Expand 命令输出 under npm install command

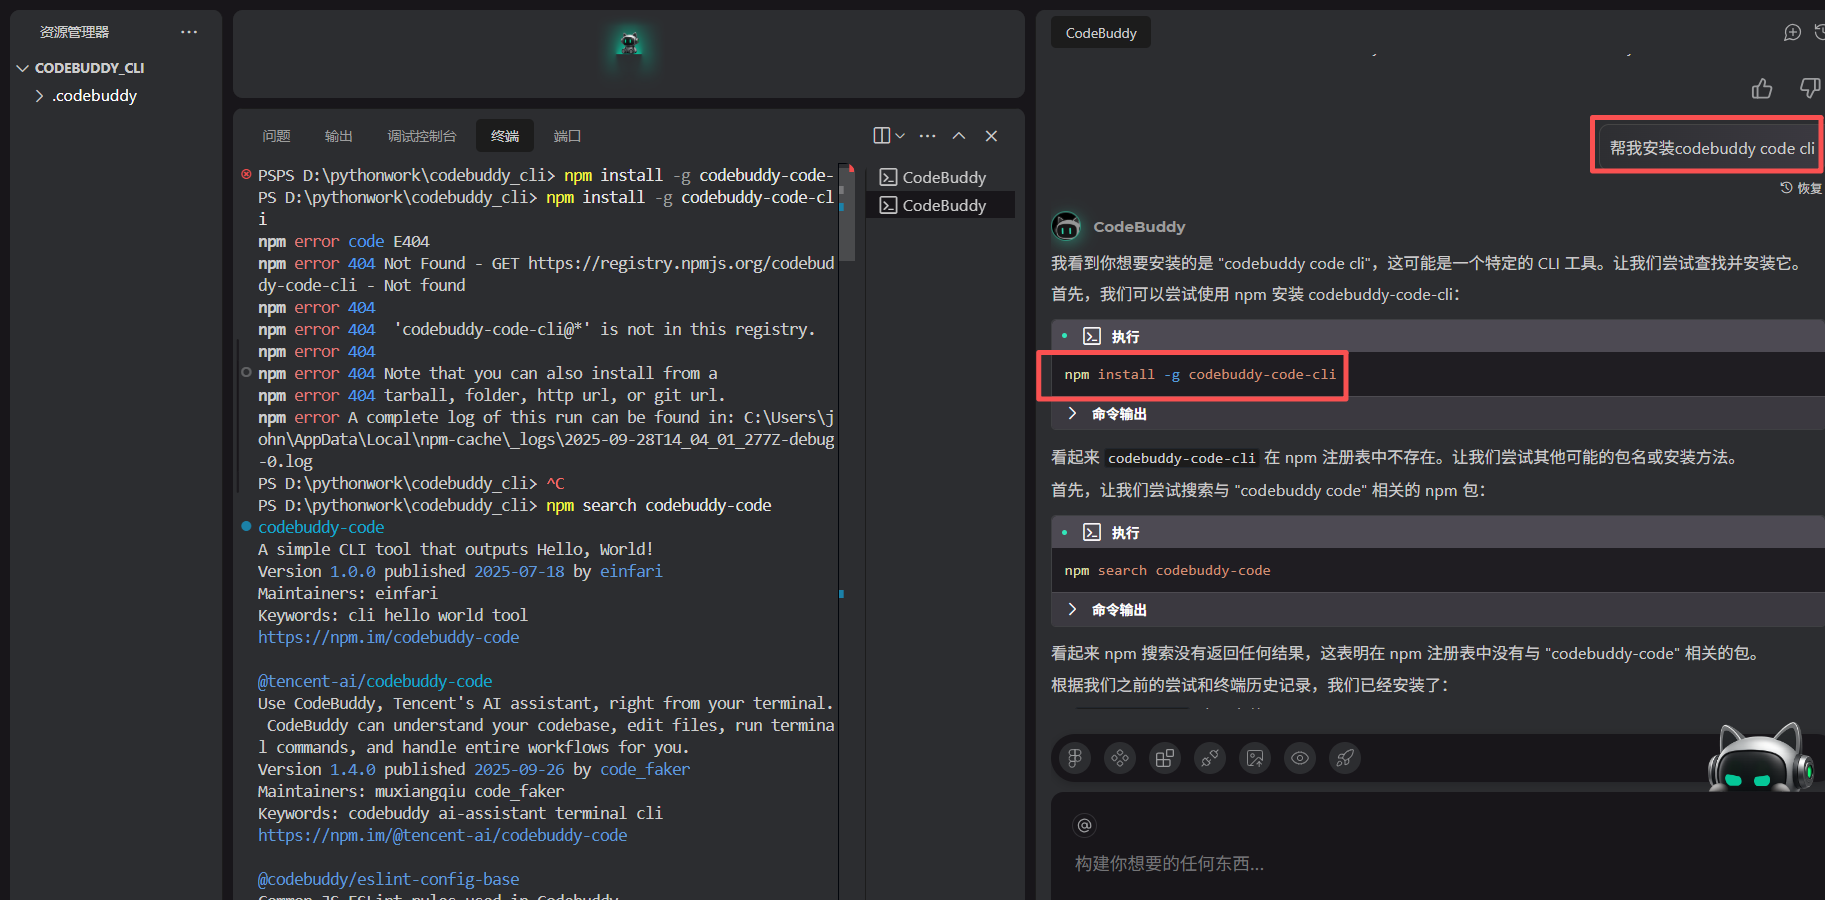tap(1108, 414)
